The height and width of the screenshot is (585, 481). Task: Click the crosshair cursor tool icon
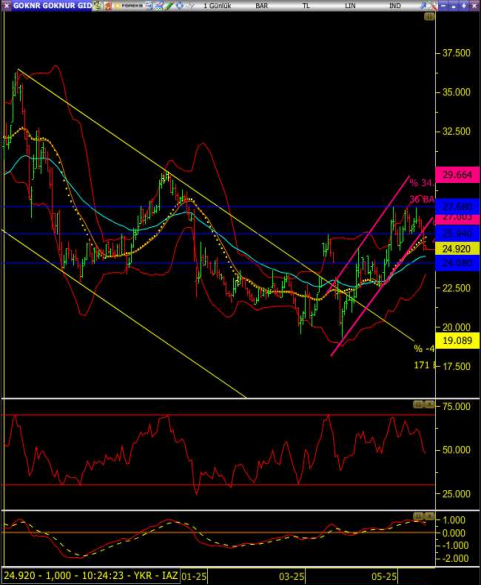click(179, 6)
